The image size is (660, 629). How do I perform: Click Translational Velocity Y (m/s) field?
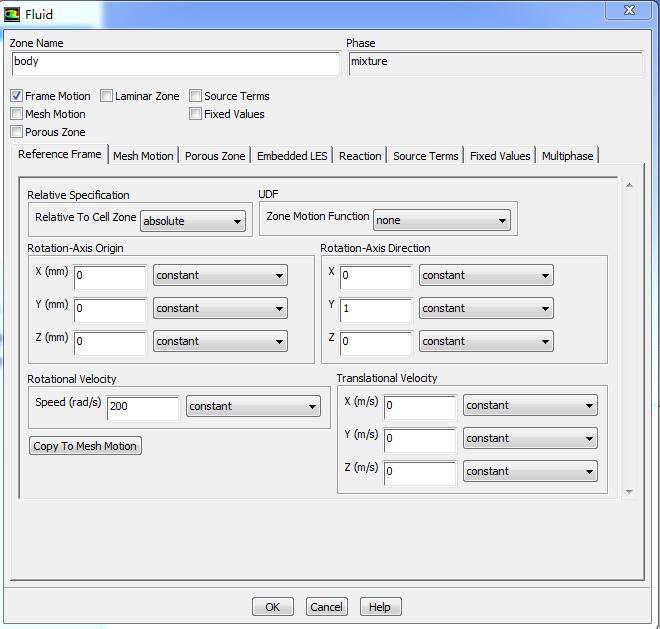(420, 440)
